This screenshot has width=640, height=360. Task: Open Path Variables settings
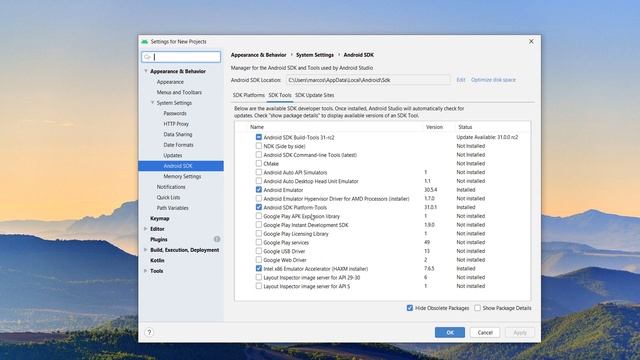click(x=173, y=208)
